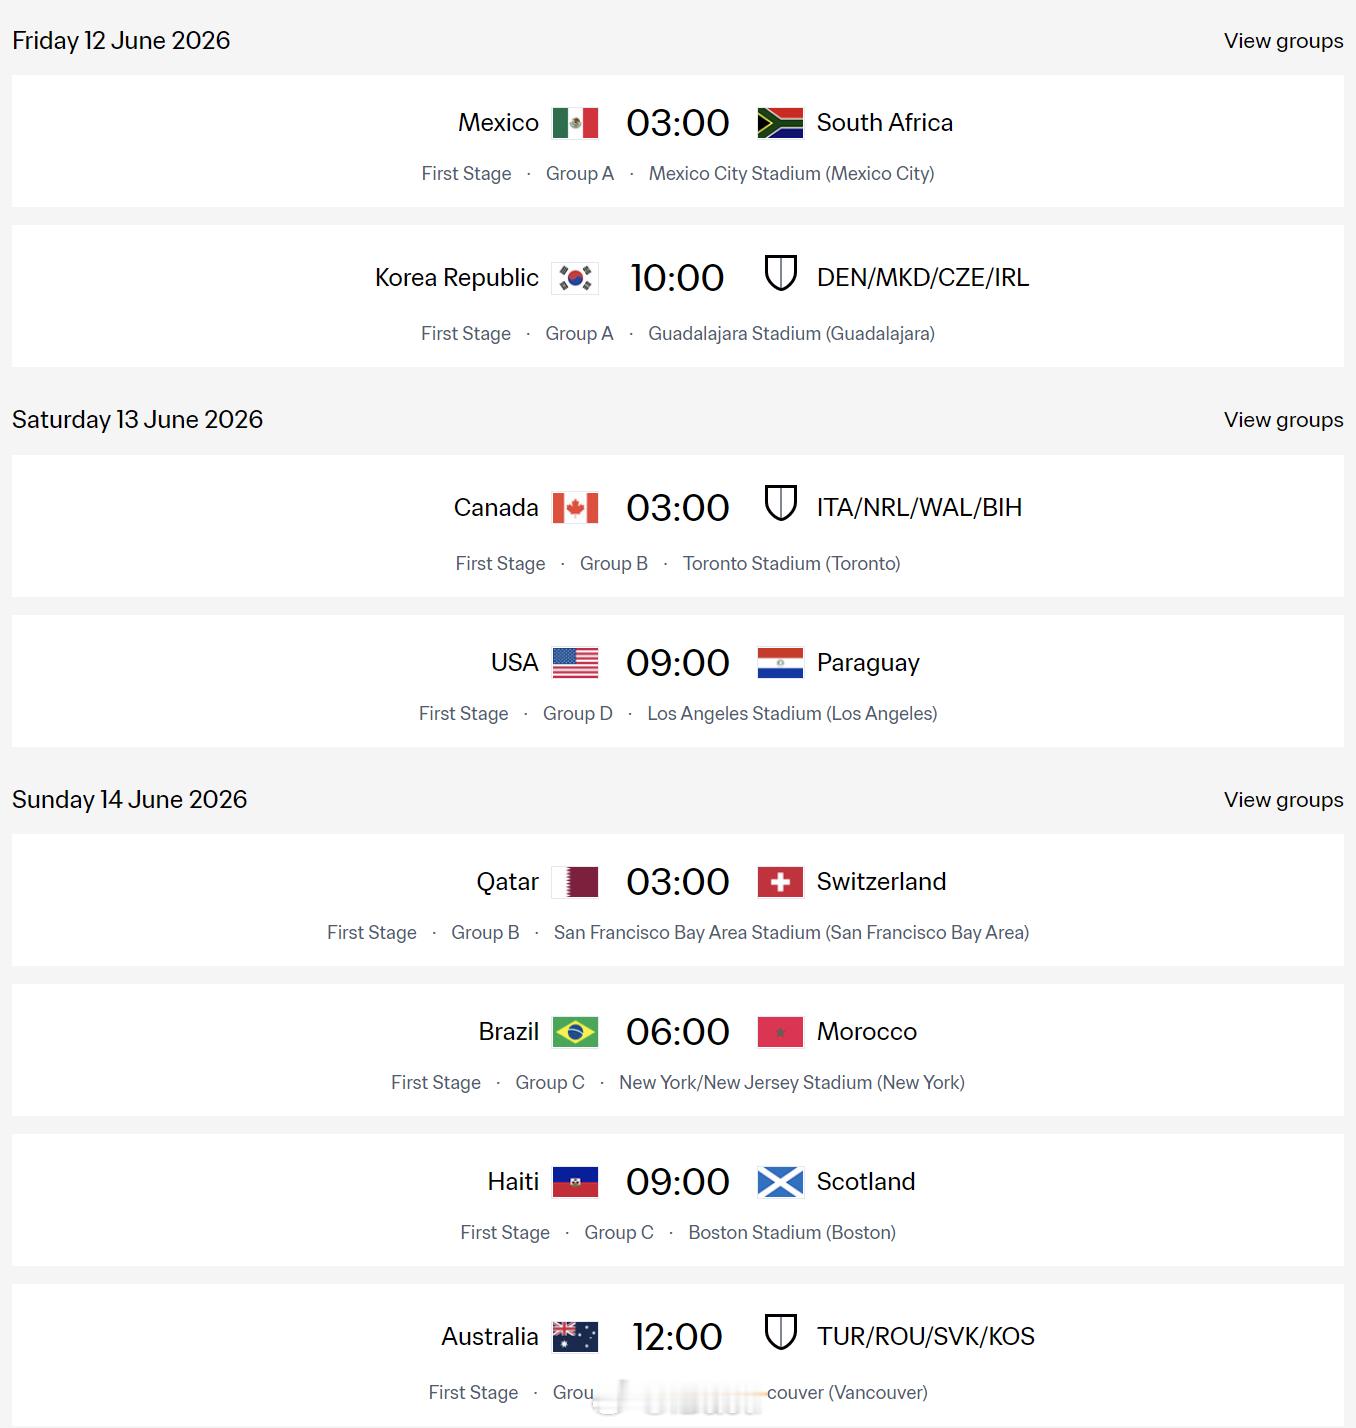Click the Canada flag icon

point(575,508)
